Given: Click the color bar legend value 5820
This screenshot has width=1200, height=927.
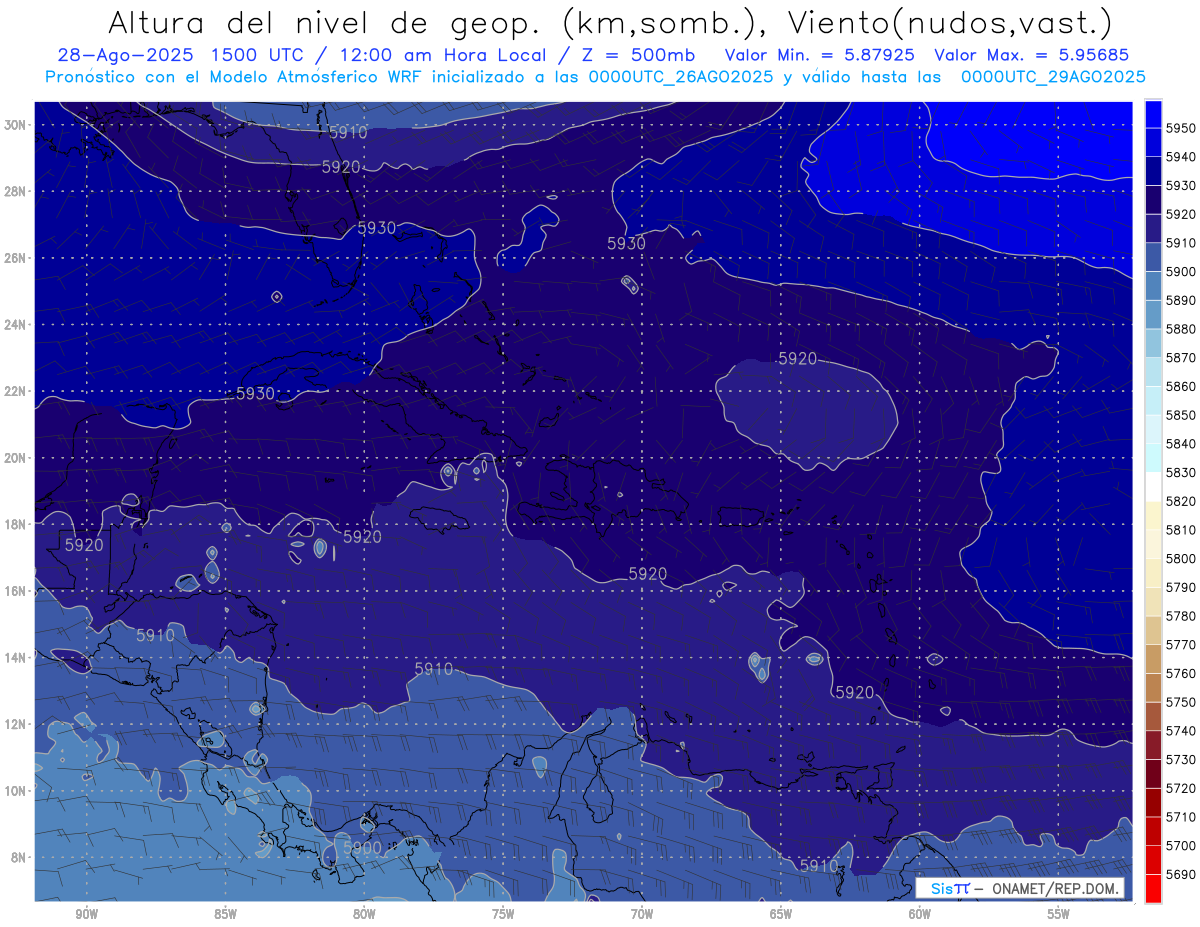Looking at the screenshot, I should [1180, 501].
